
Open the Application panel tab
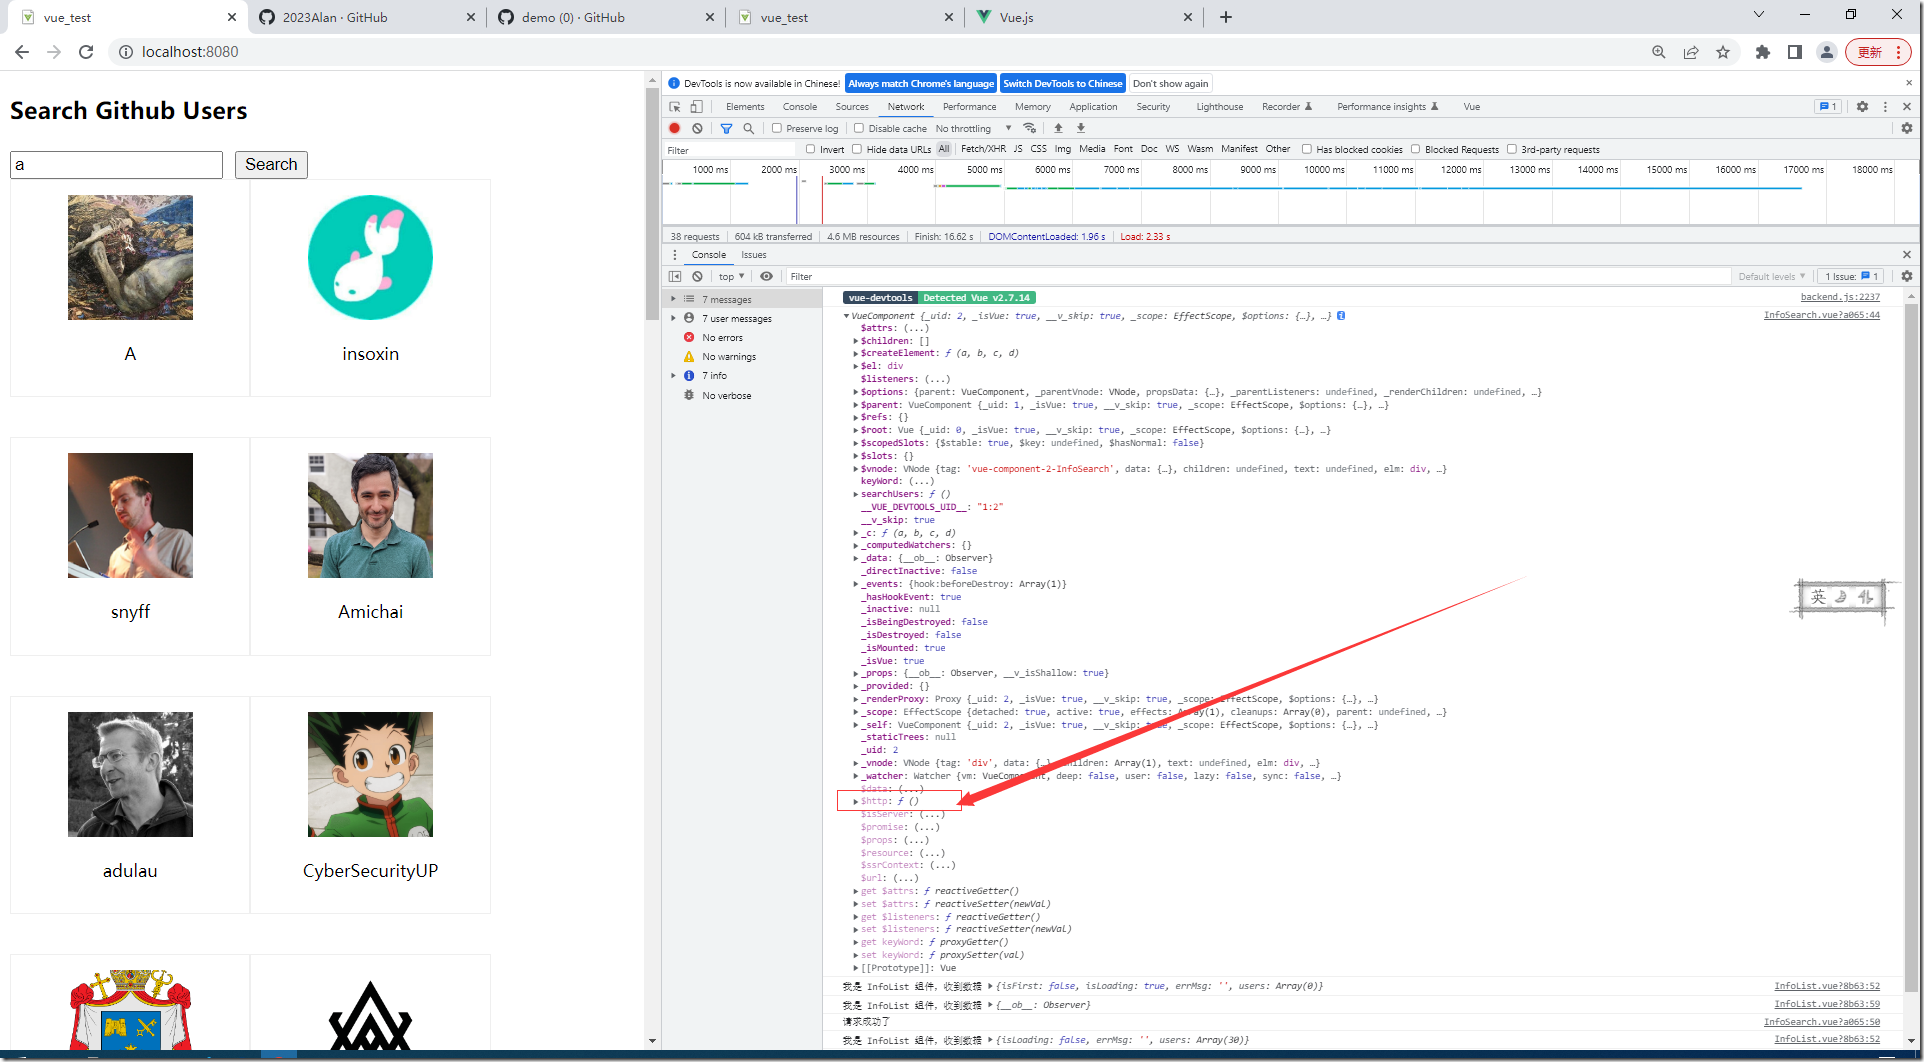1093,106
